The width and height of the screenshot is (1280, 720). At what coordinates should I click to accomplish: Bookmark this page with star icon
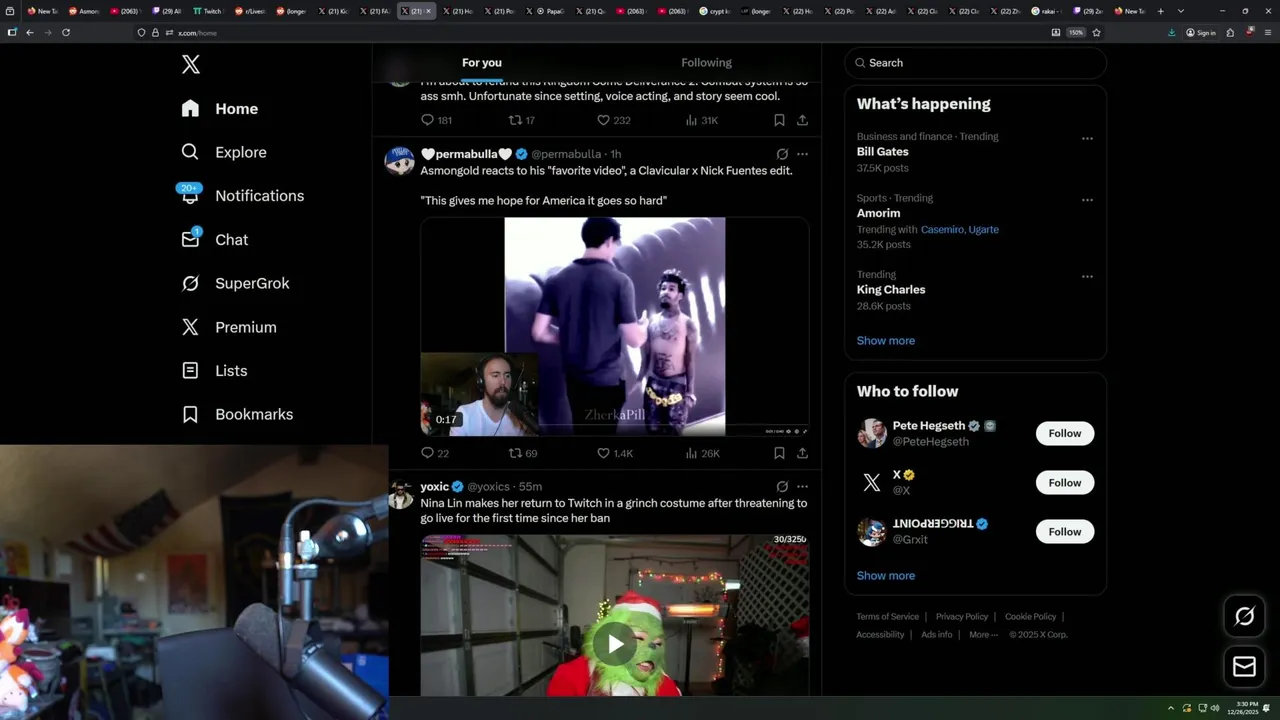coord(1097,33)
